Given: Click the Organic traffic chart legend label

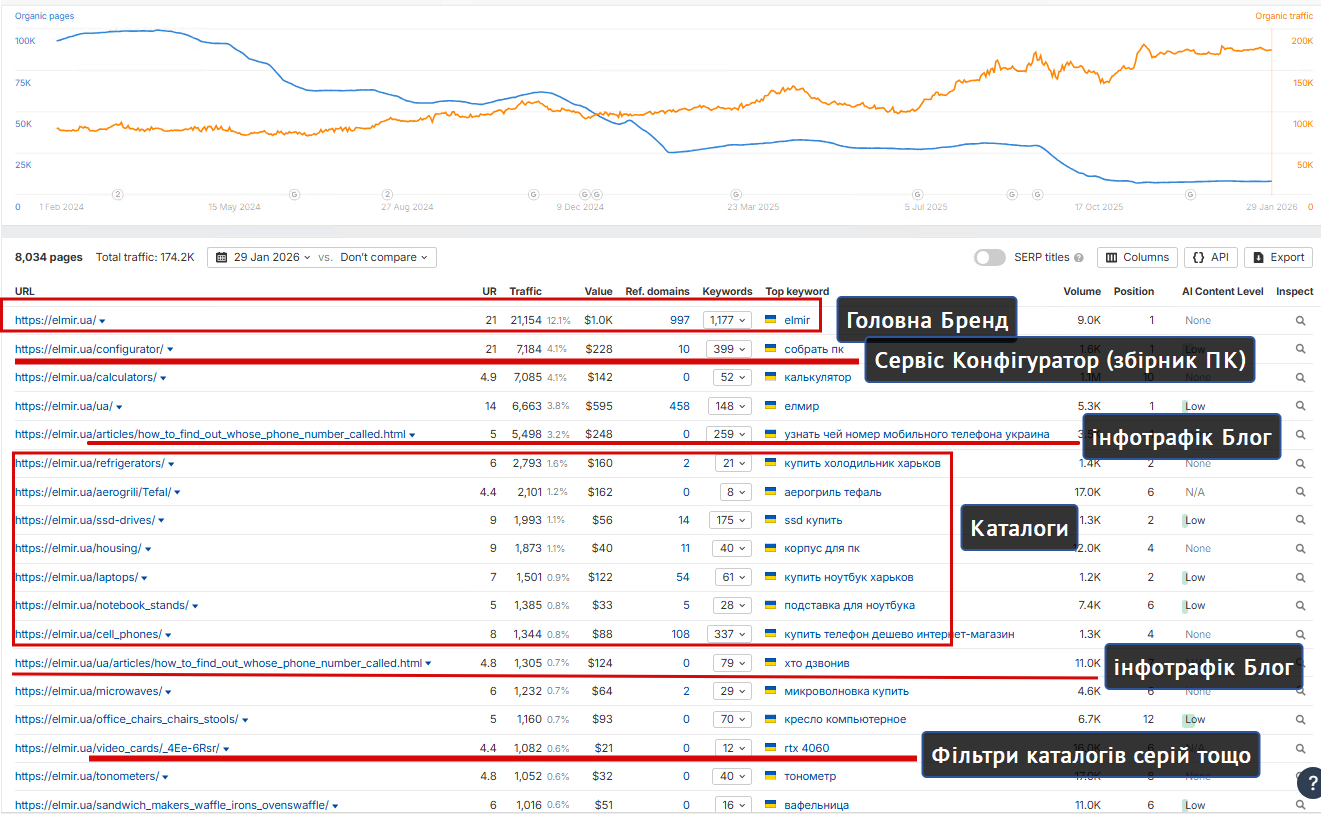Looking at the screenshot, I should [1284, 16].
